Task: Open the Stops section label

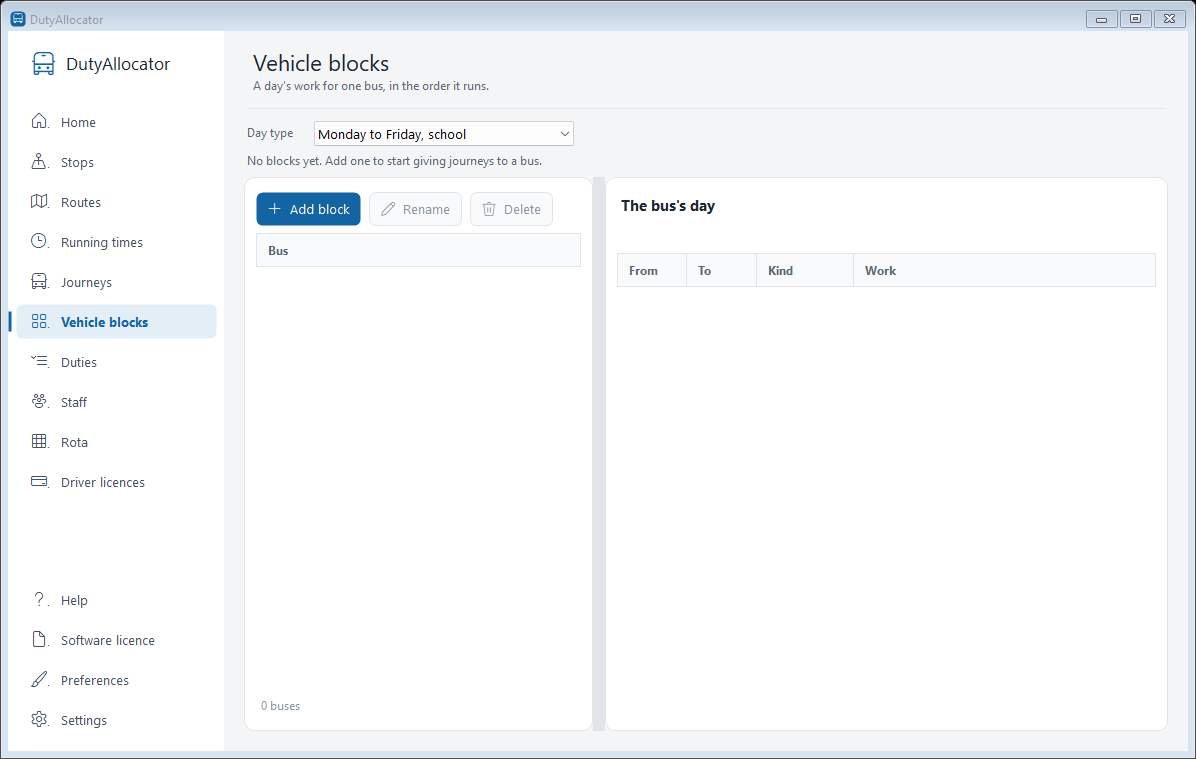Action: pyautogui.click(x=77, y=162)
